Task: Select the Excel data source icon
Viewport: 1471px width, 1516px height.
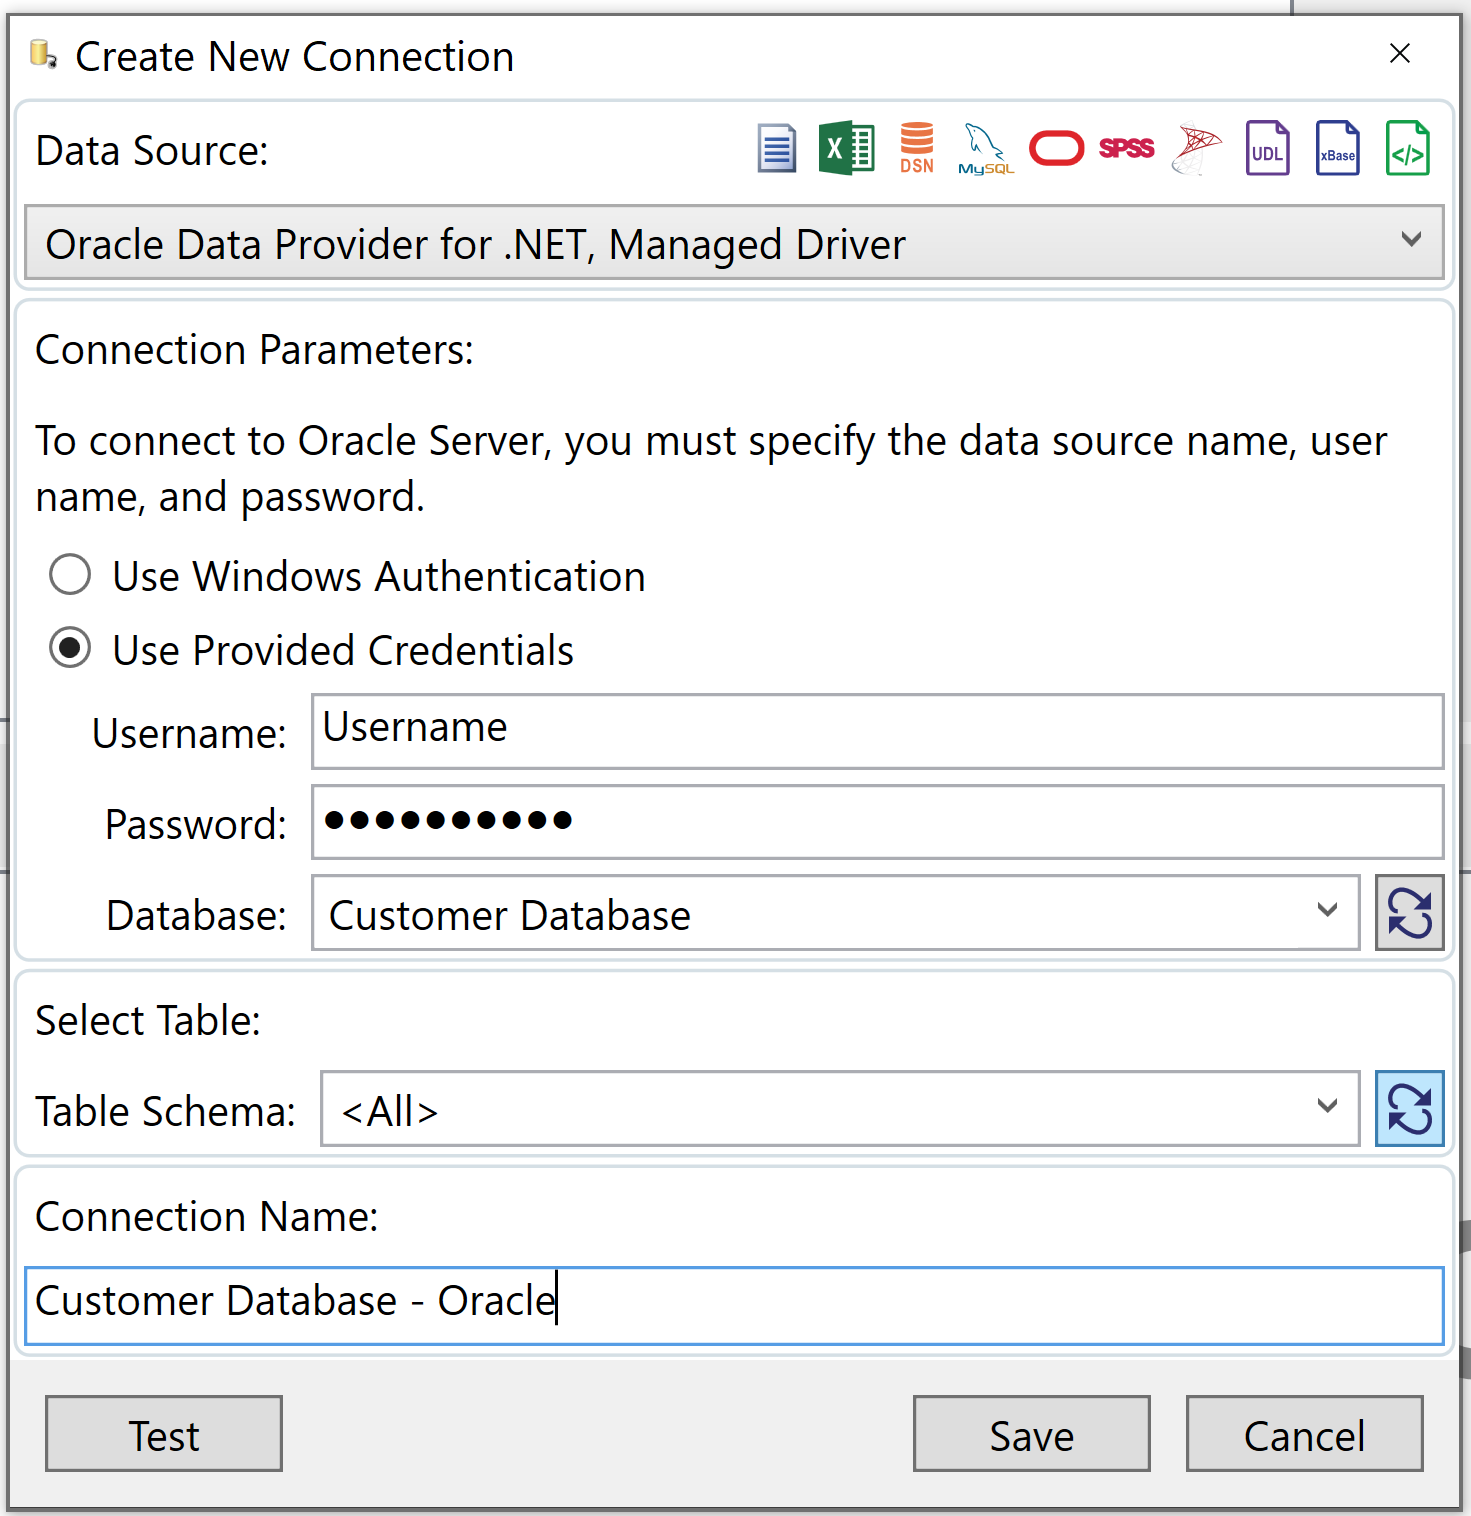Action: pos(846,148)
